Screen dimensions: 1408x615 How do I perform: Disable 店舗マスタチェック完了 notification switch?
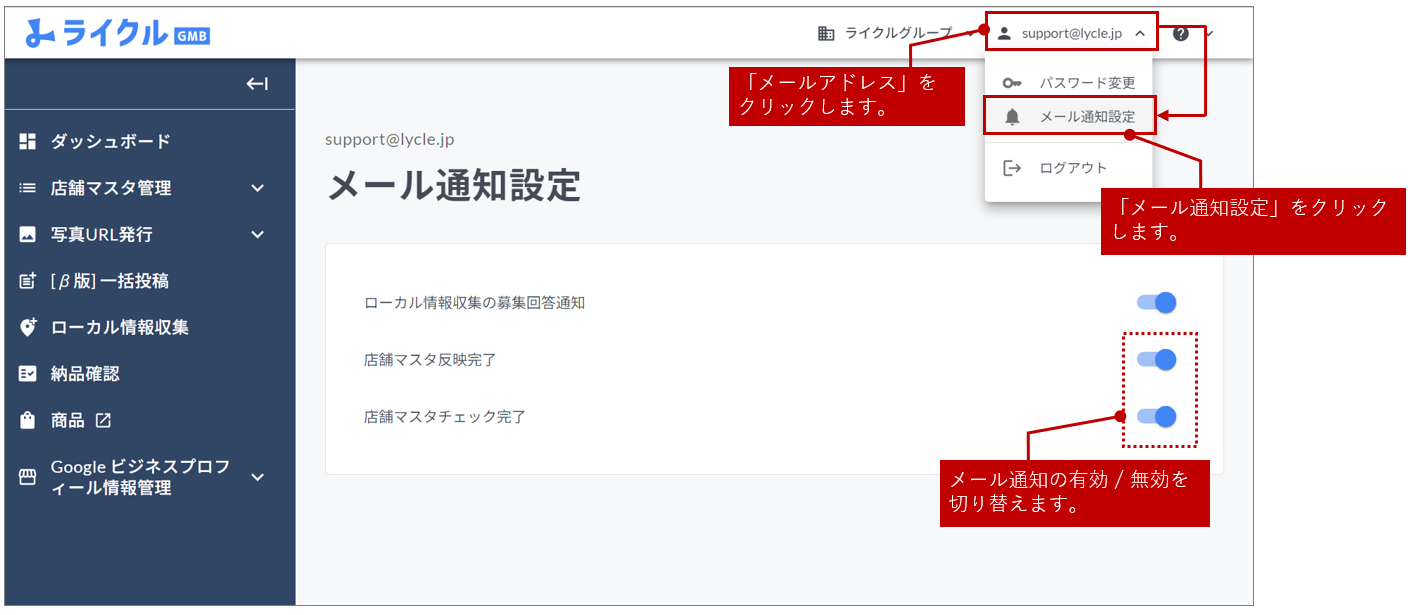point(1157,417)
